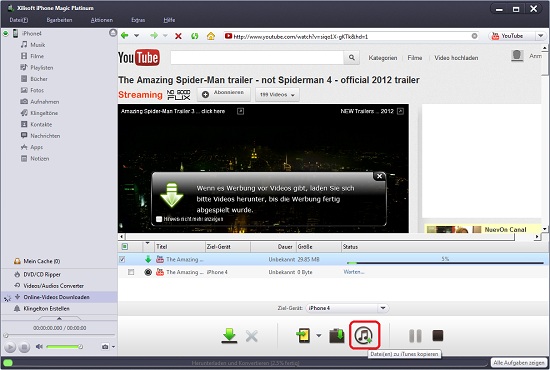
Task: Open the YouTube site selector dropdown
Action: [541, 36]
